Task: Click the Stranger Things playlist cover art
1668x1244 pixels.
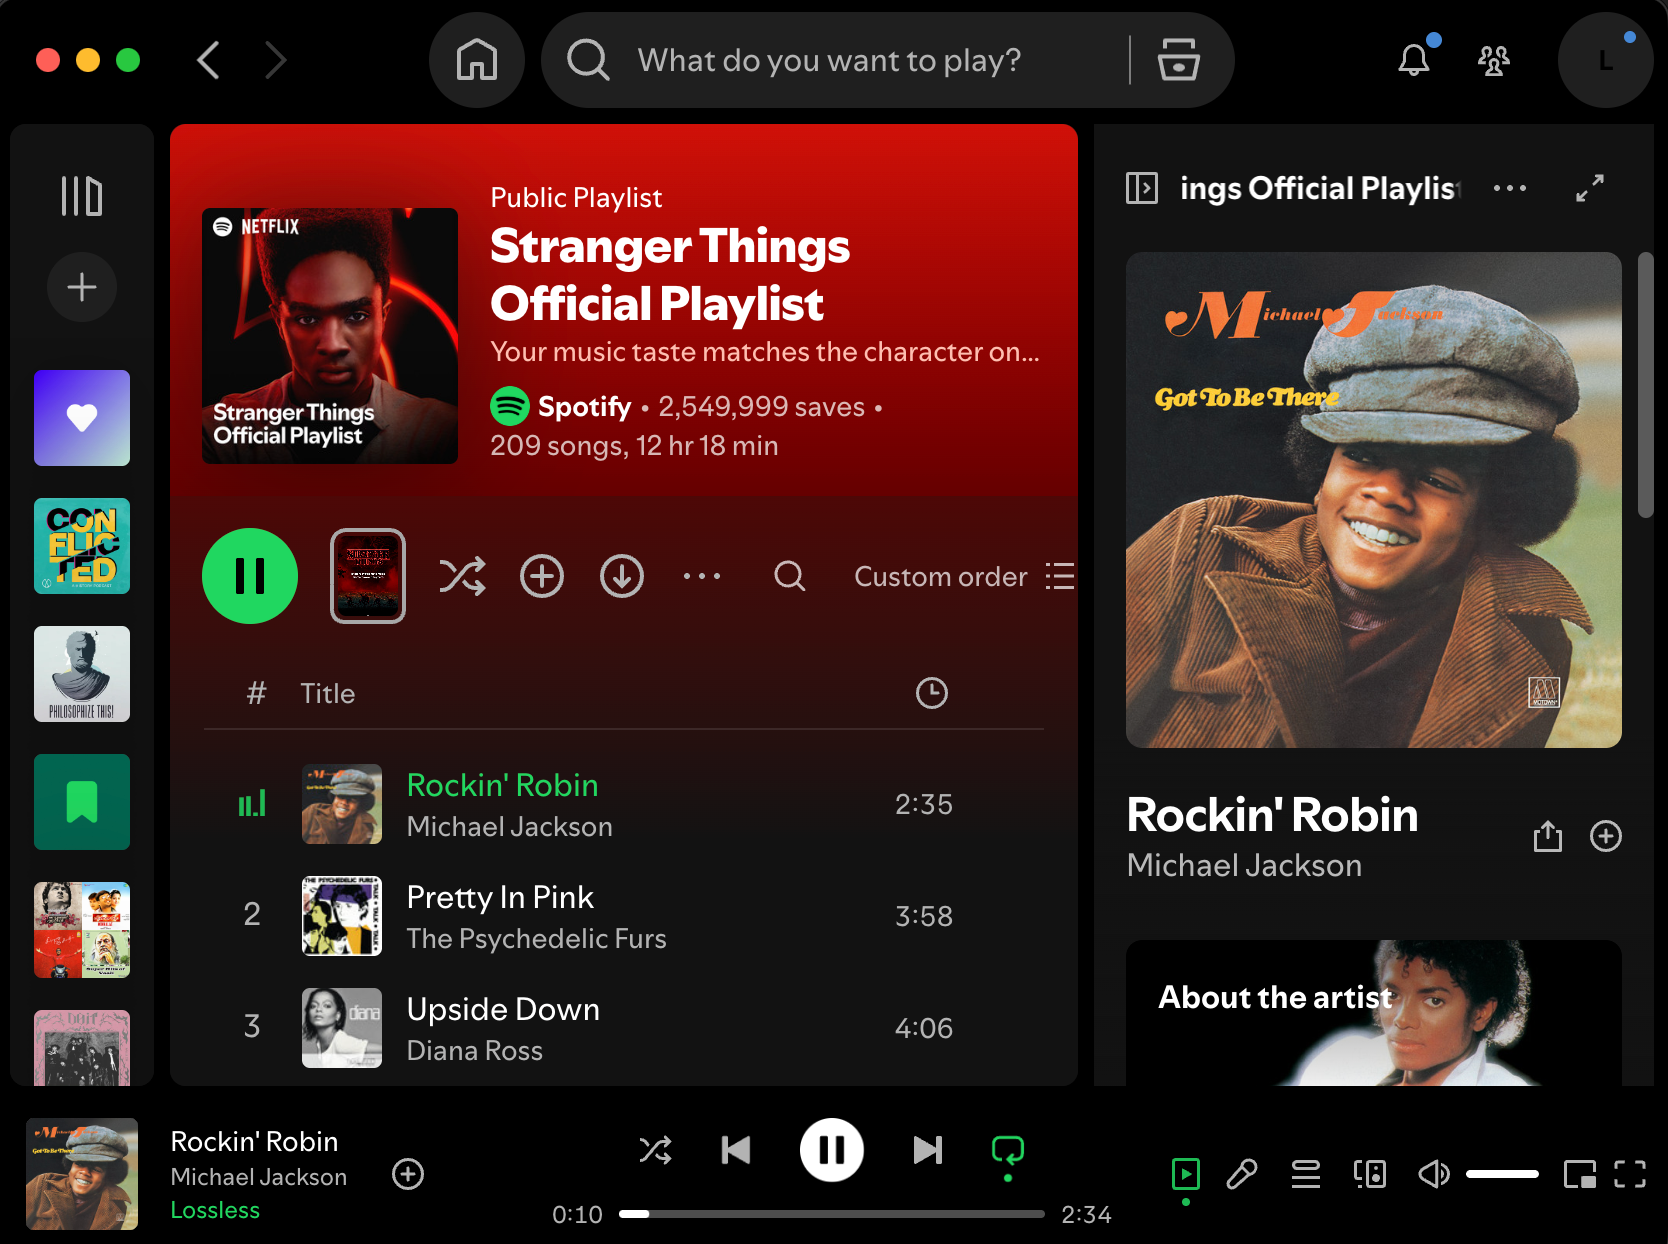Action: [x=330, y=336]
